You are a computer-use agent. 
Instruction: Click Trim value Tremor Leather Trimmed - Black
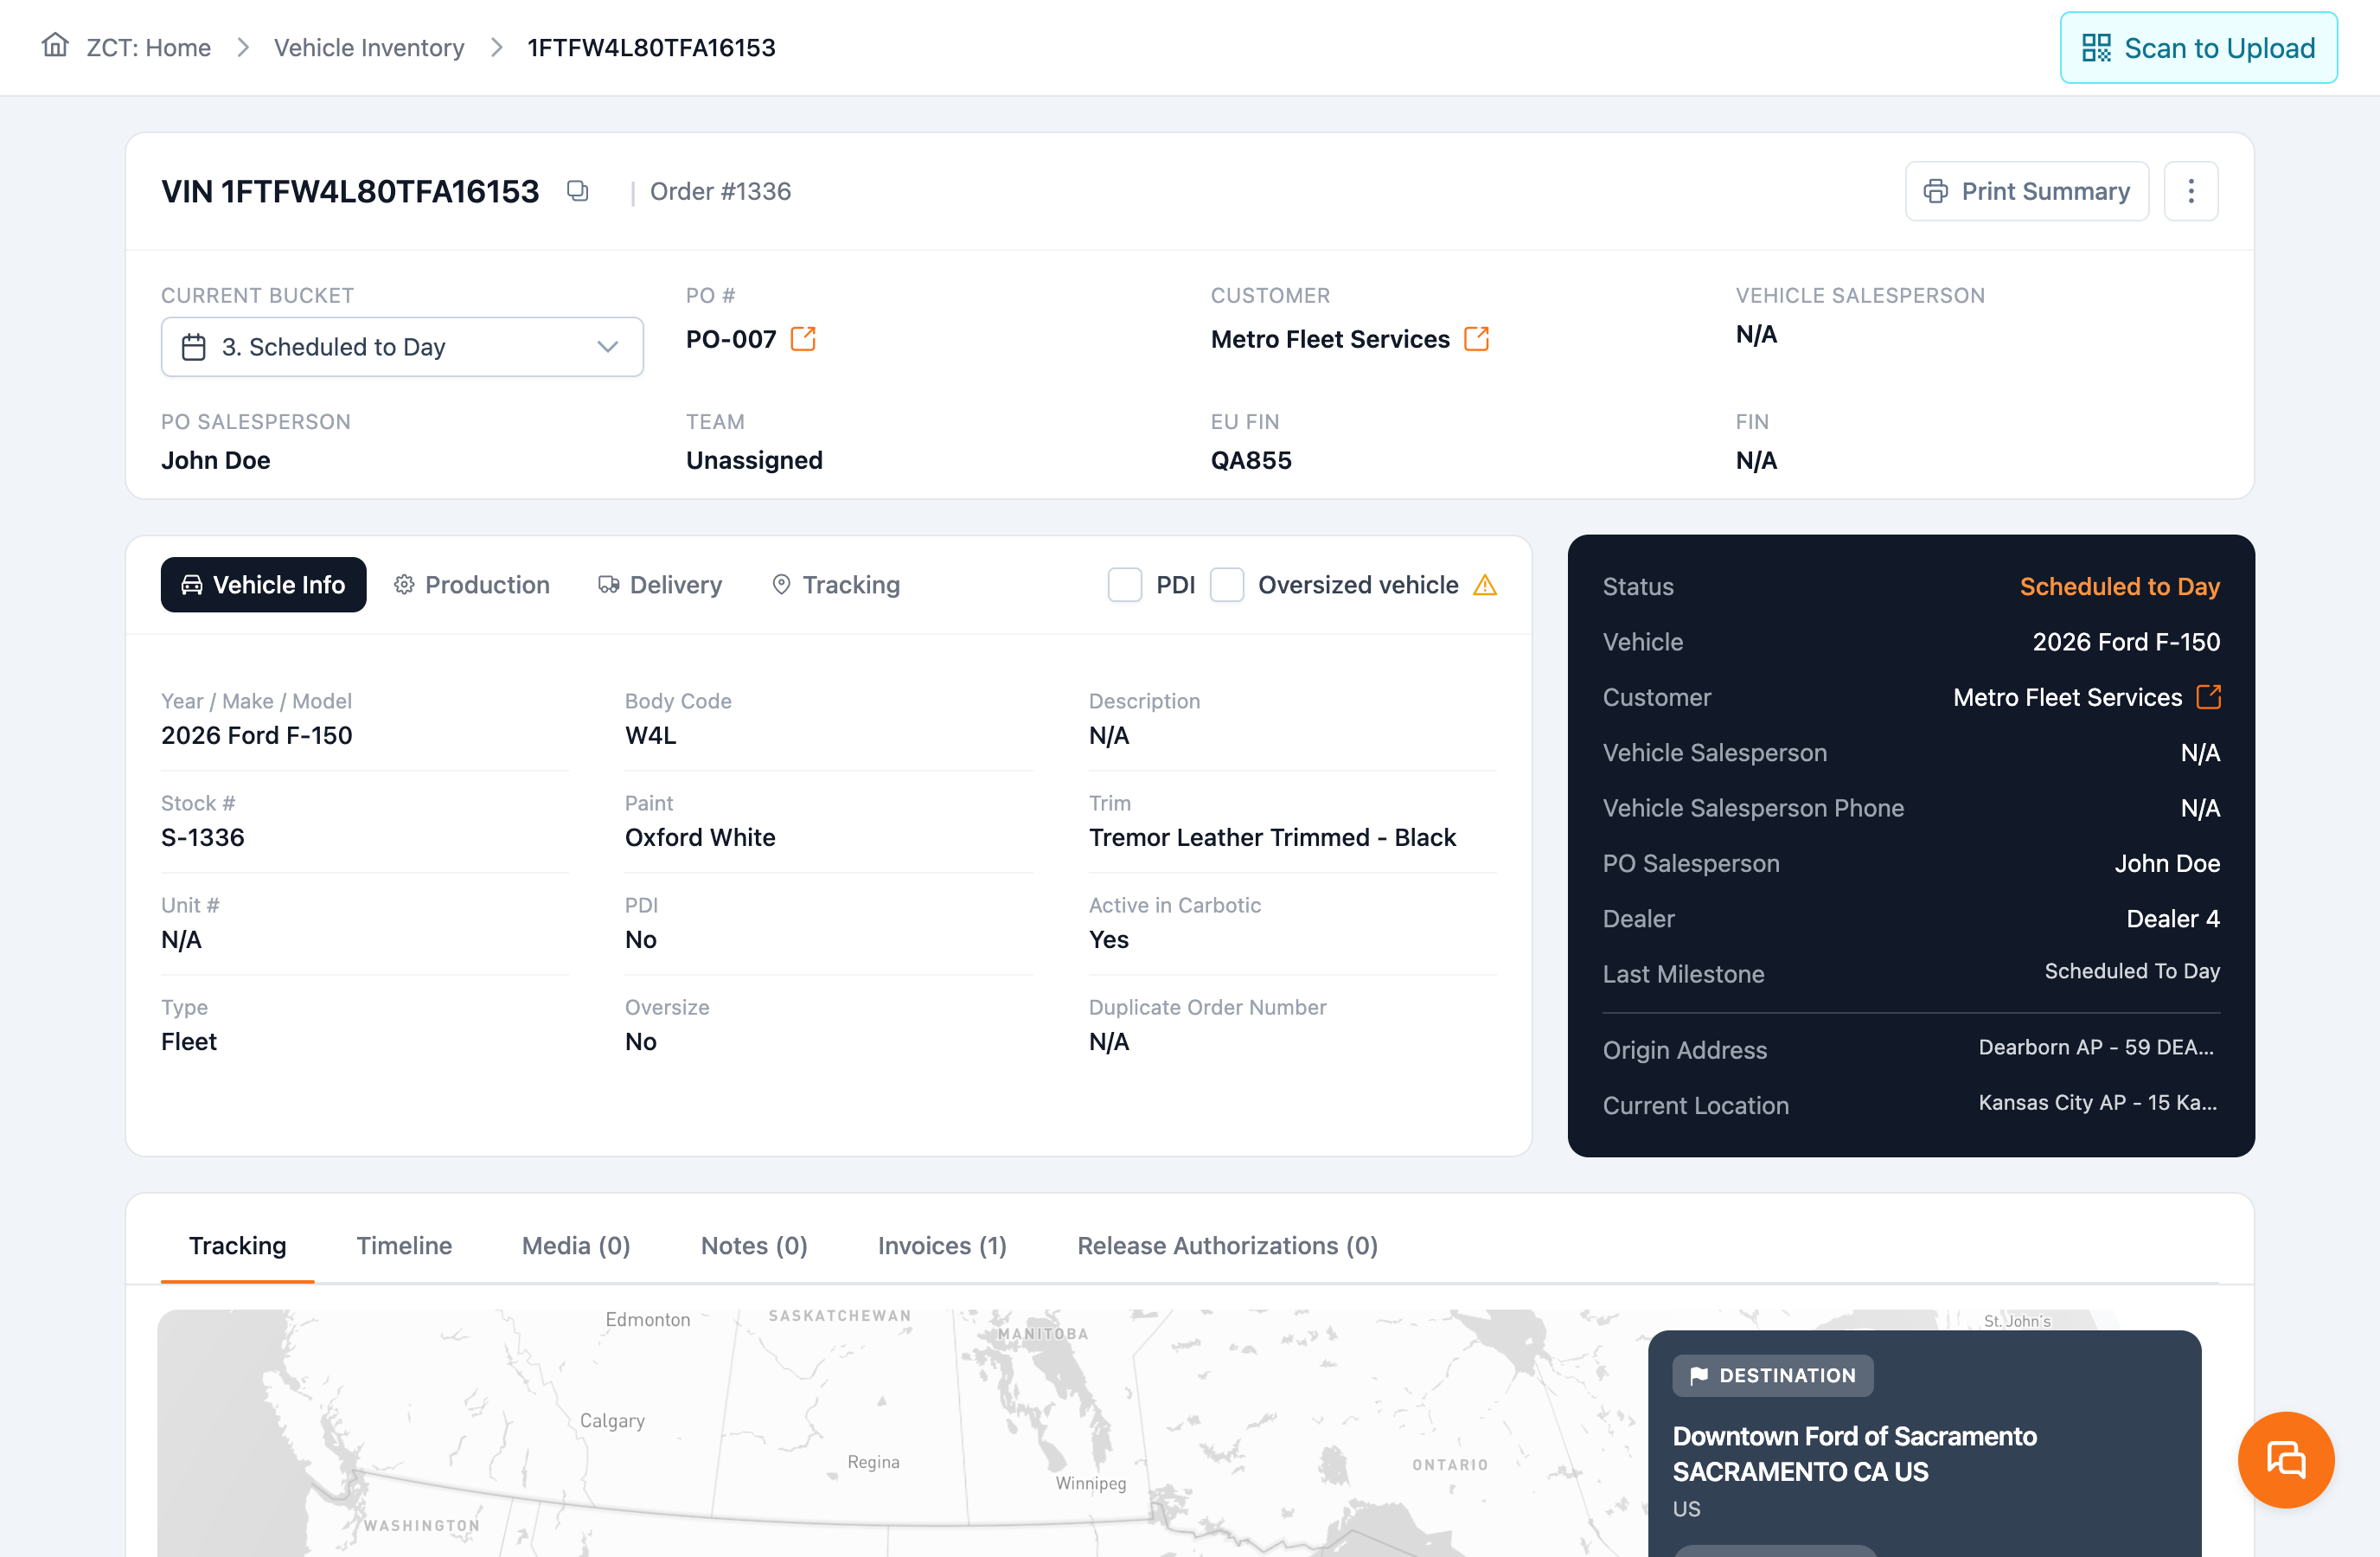1272,837
